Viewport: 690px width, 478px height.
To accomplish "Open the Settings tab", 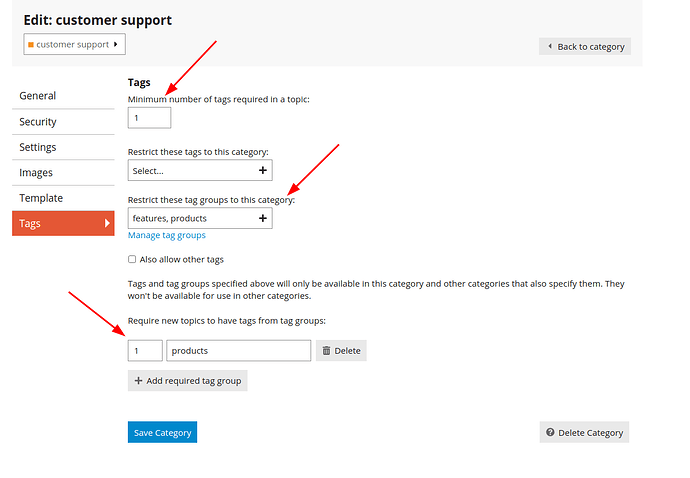I will coord(63,147).
